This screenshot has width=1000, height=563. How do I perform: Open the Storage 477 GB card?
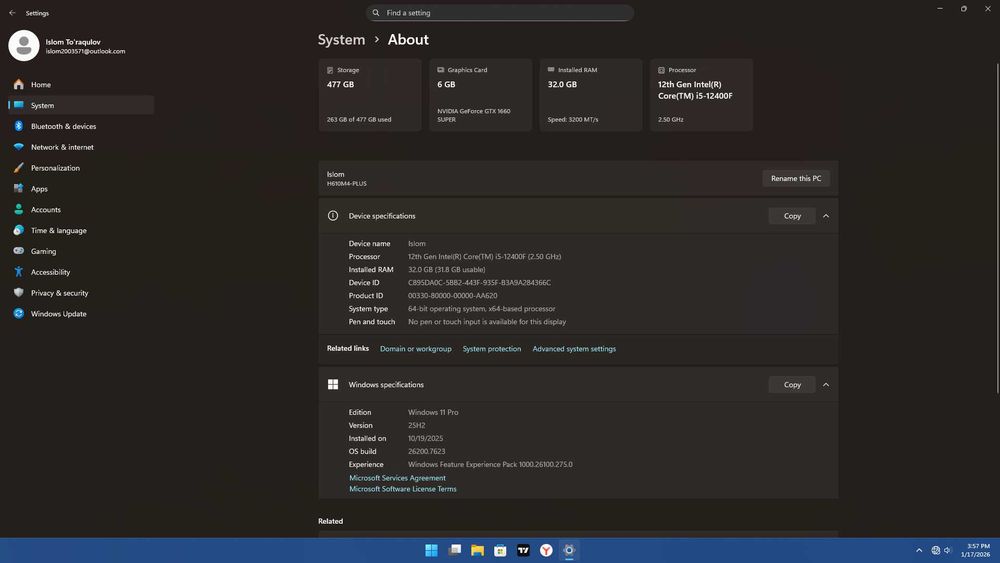370,95
